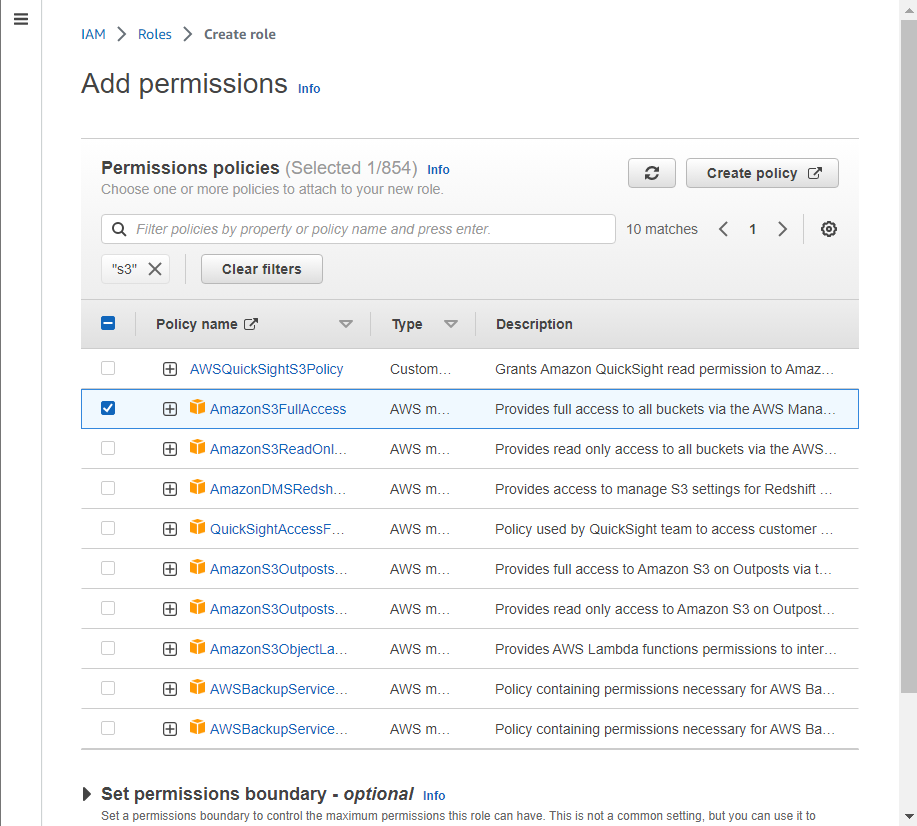Image resolution: width=917 pixels, height=826 pixels.
Task: Remove the "s3" filter tag
Action: pyautogui.click(x=155, y=268)
